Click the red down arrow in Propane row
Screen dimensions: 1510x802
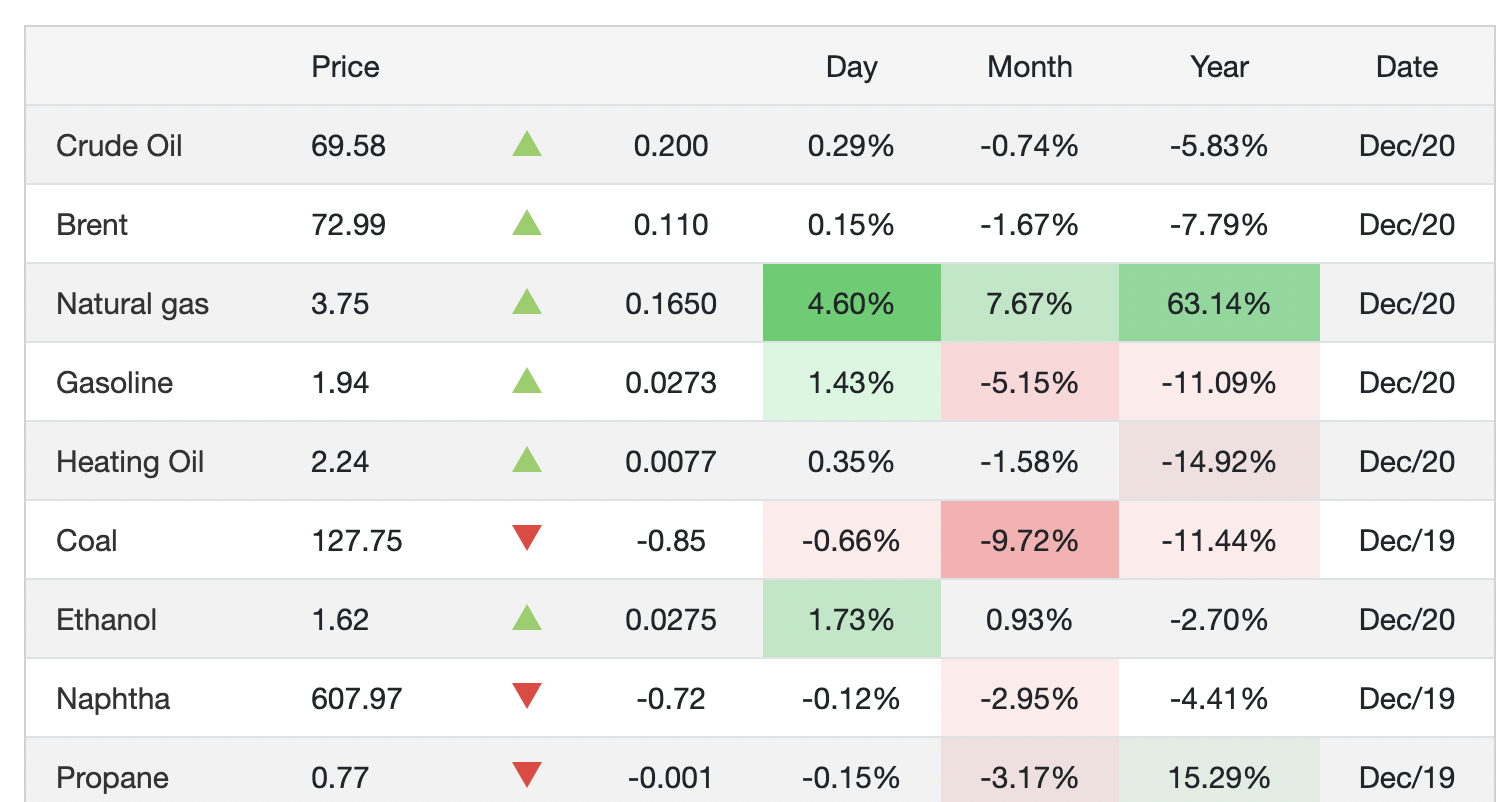point(527,776)
